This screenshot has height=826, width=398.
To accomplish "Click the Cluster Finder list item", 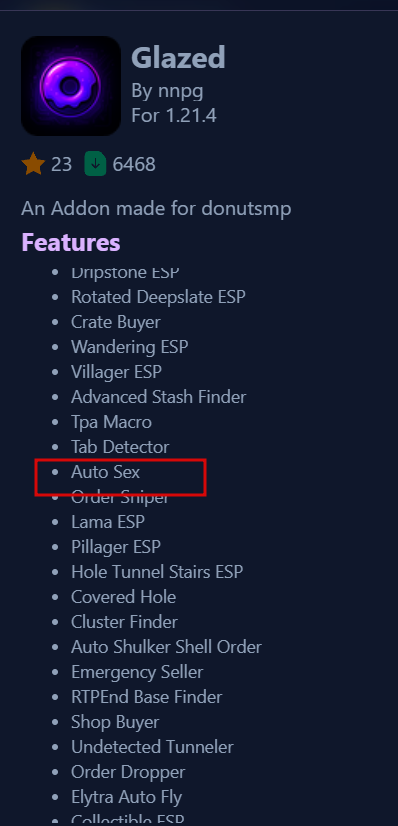I will 124,622.
